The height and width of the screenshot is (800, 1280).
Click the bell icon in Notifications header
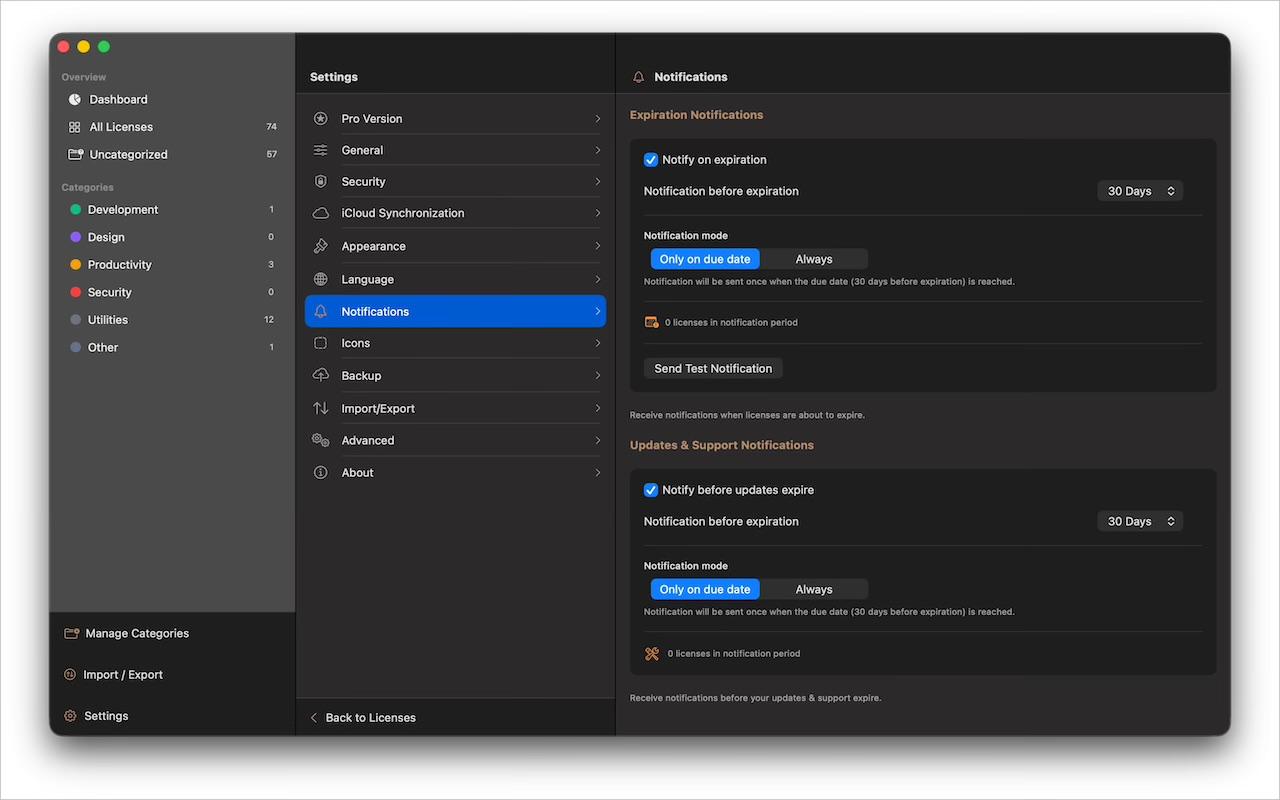(639, 77)
